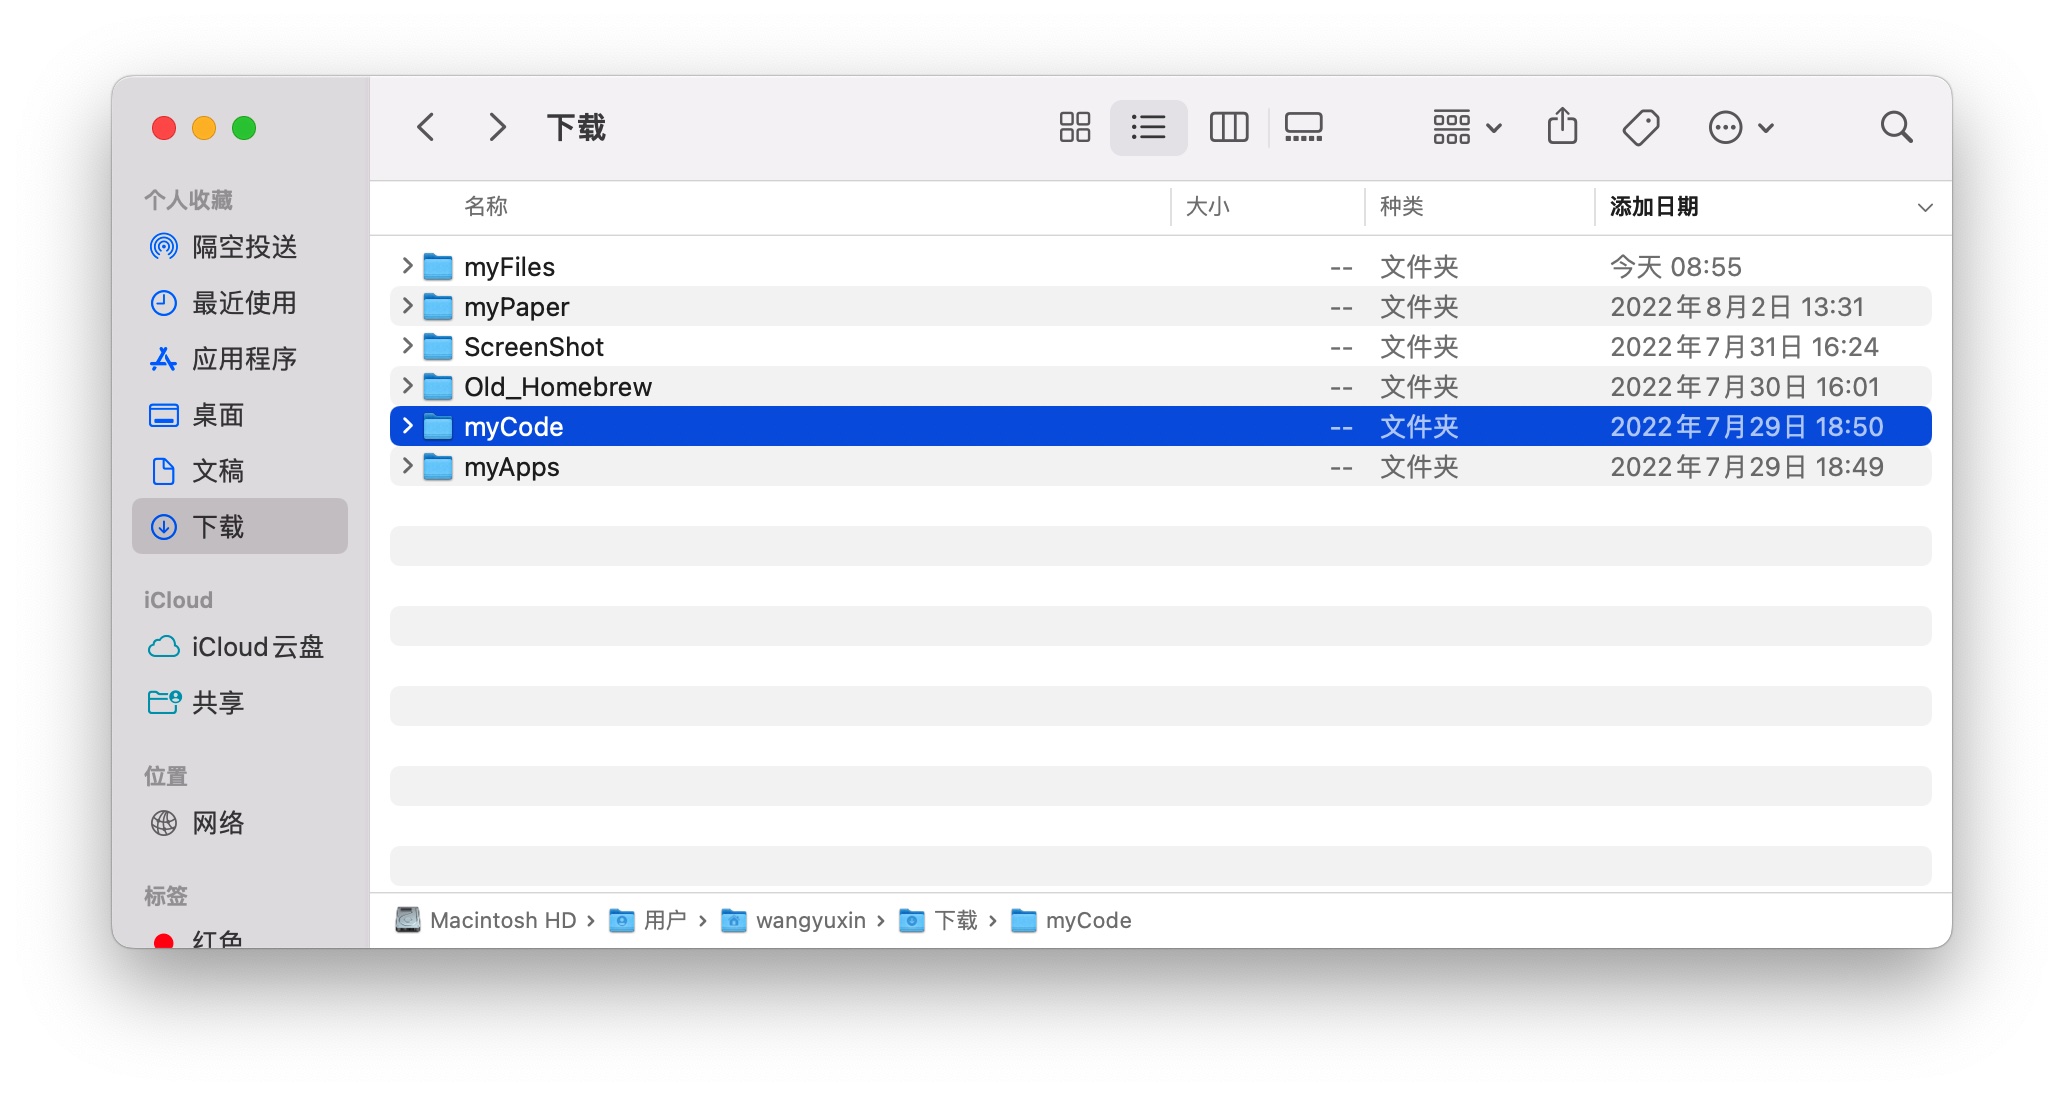This screenshot has width=2064, height=1096.
Task: Open 共享 in the sidebar
Action: [x=240, y=703]
